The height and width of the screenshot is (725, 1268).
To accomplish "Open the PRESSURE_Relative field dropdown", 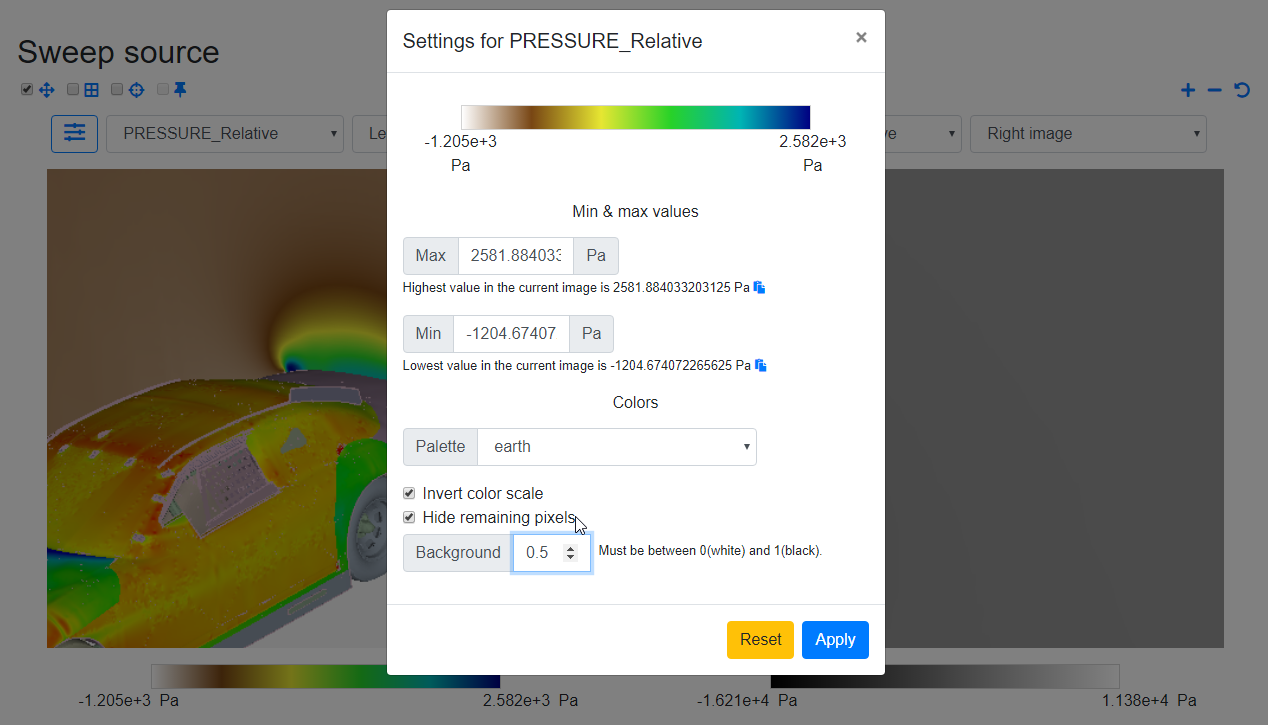I will pyautogui.click(x=225, y=134).
